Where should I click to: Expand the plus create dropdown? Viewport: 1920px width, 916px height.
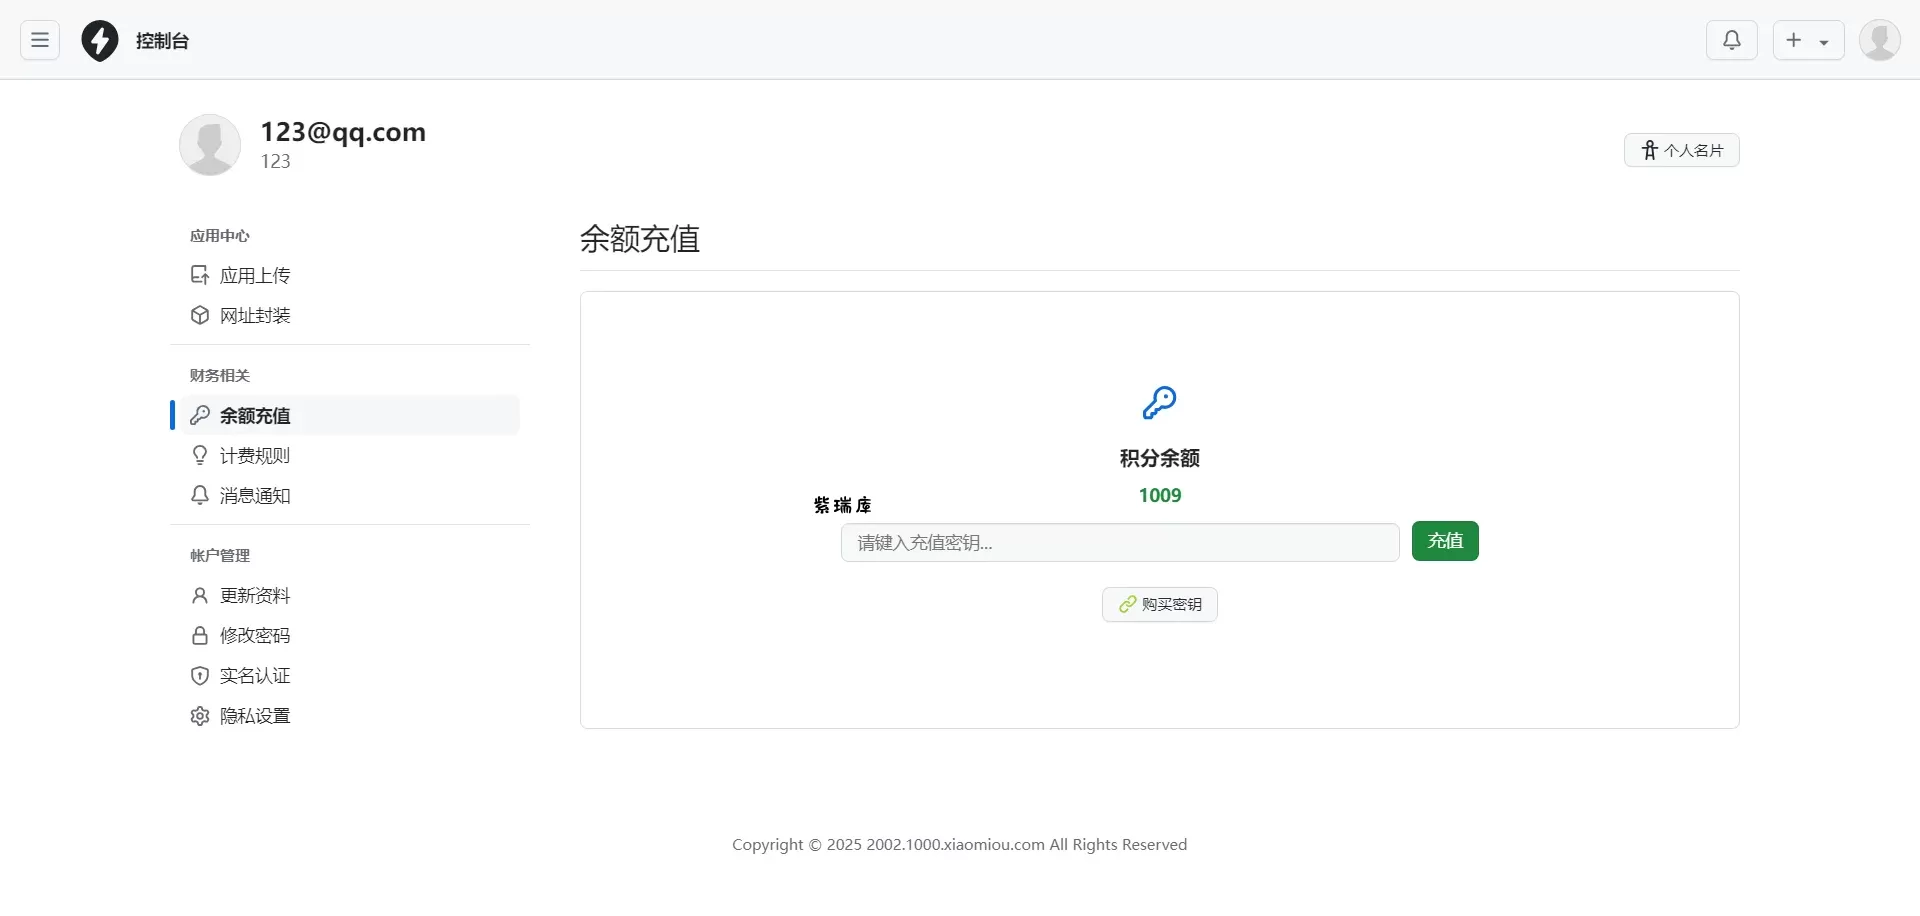[x=1808, y=40]
